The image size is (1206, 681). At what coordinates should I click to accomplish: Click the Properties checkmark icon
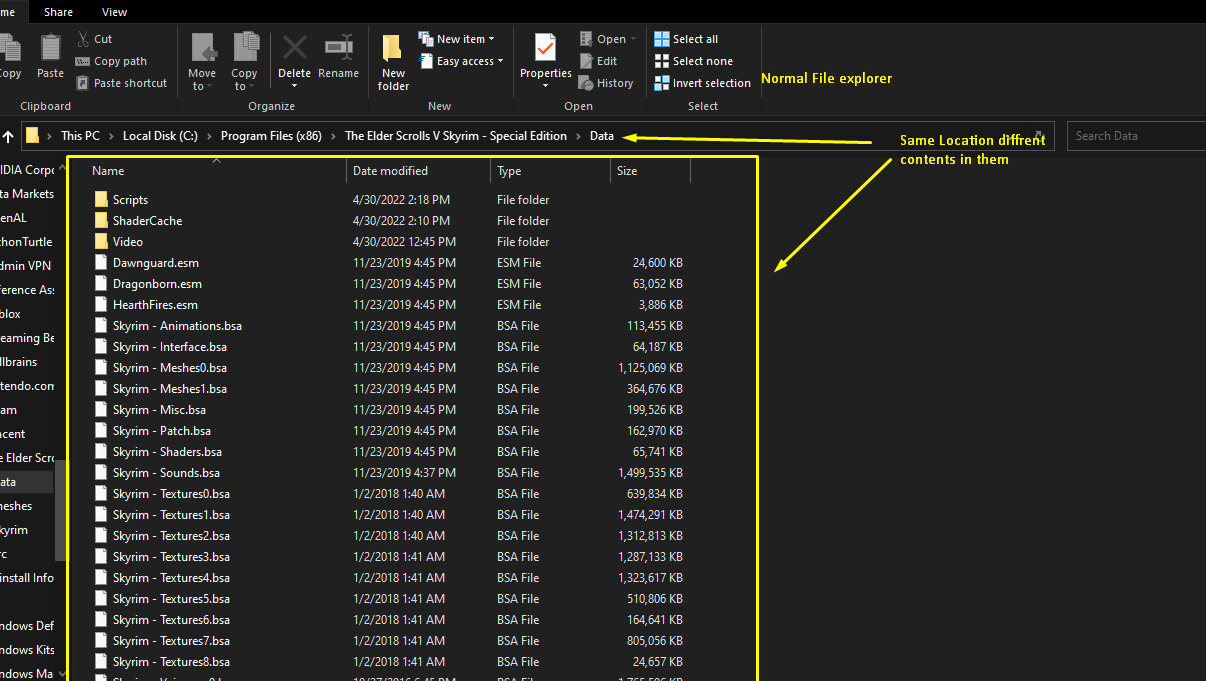[x=545, y=47]
